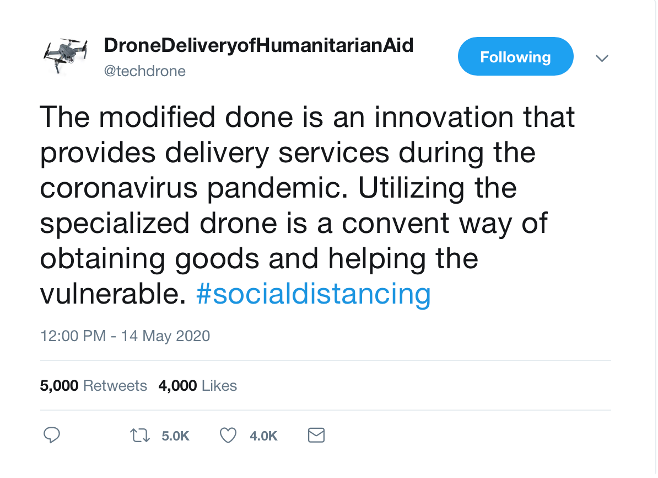Click the 5.0K retweet count
This screenshot has height=478, width=658.
[175, 436]
